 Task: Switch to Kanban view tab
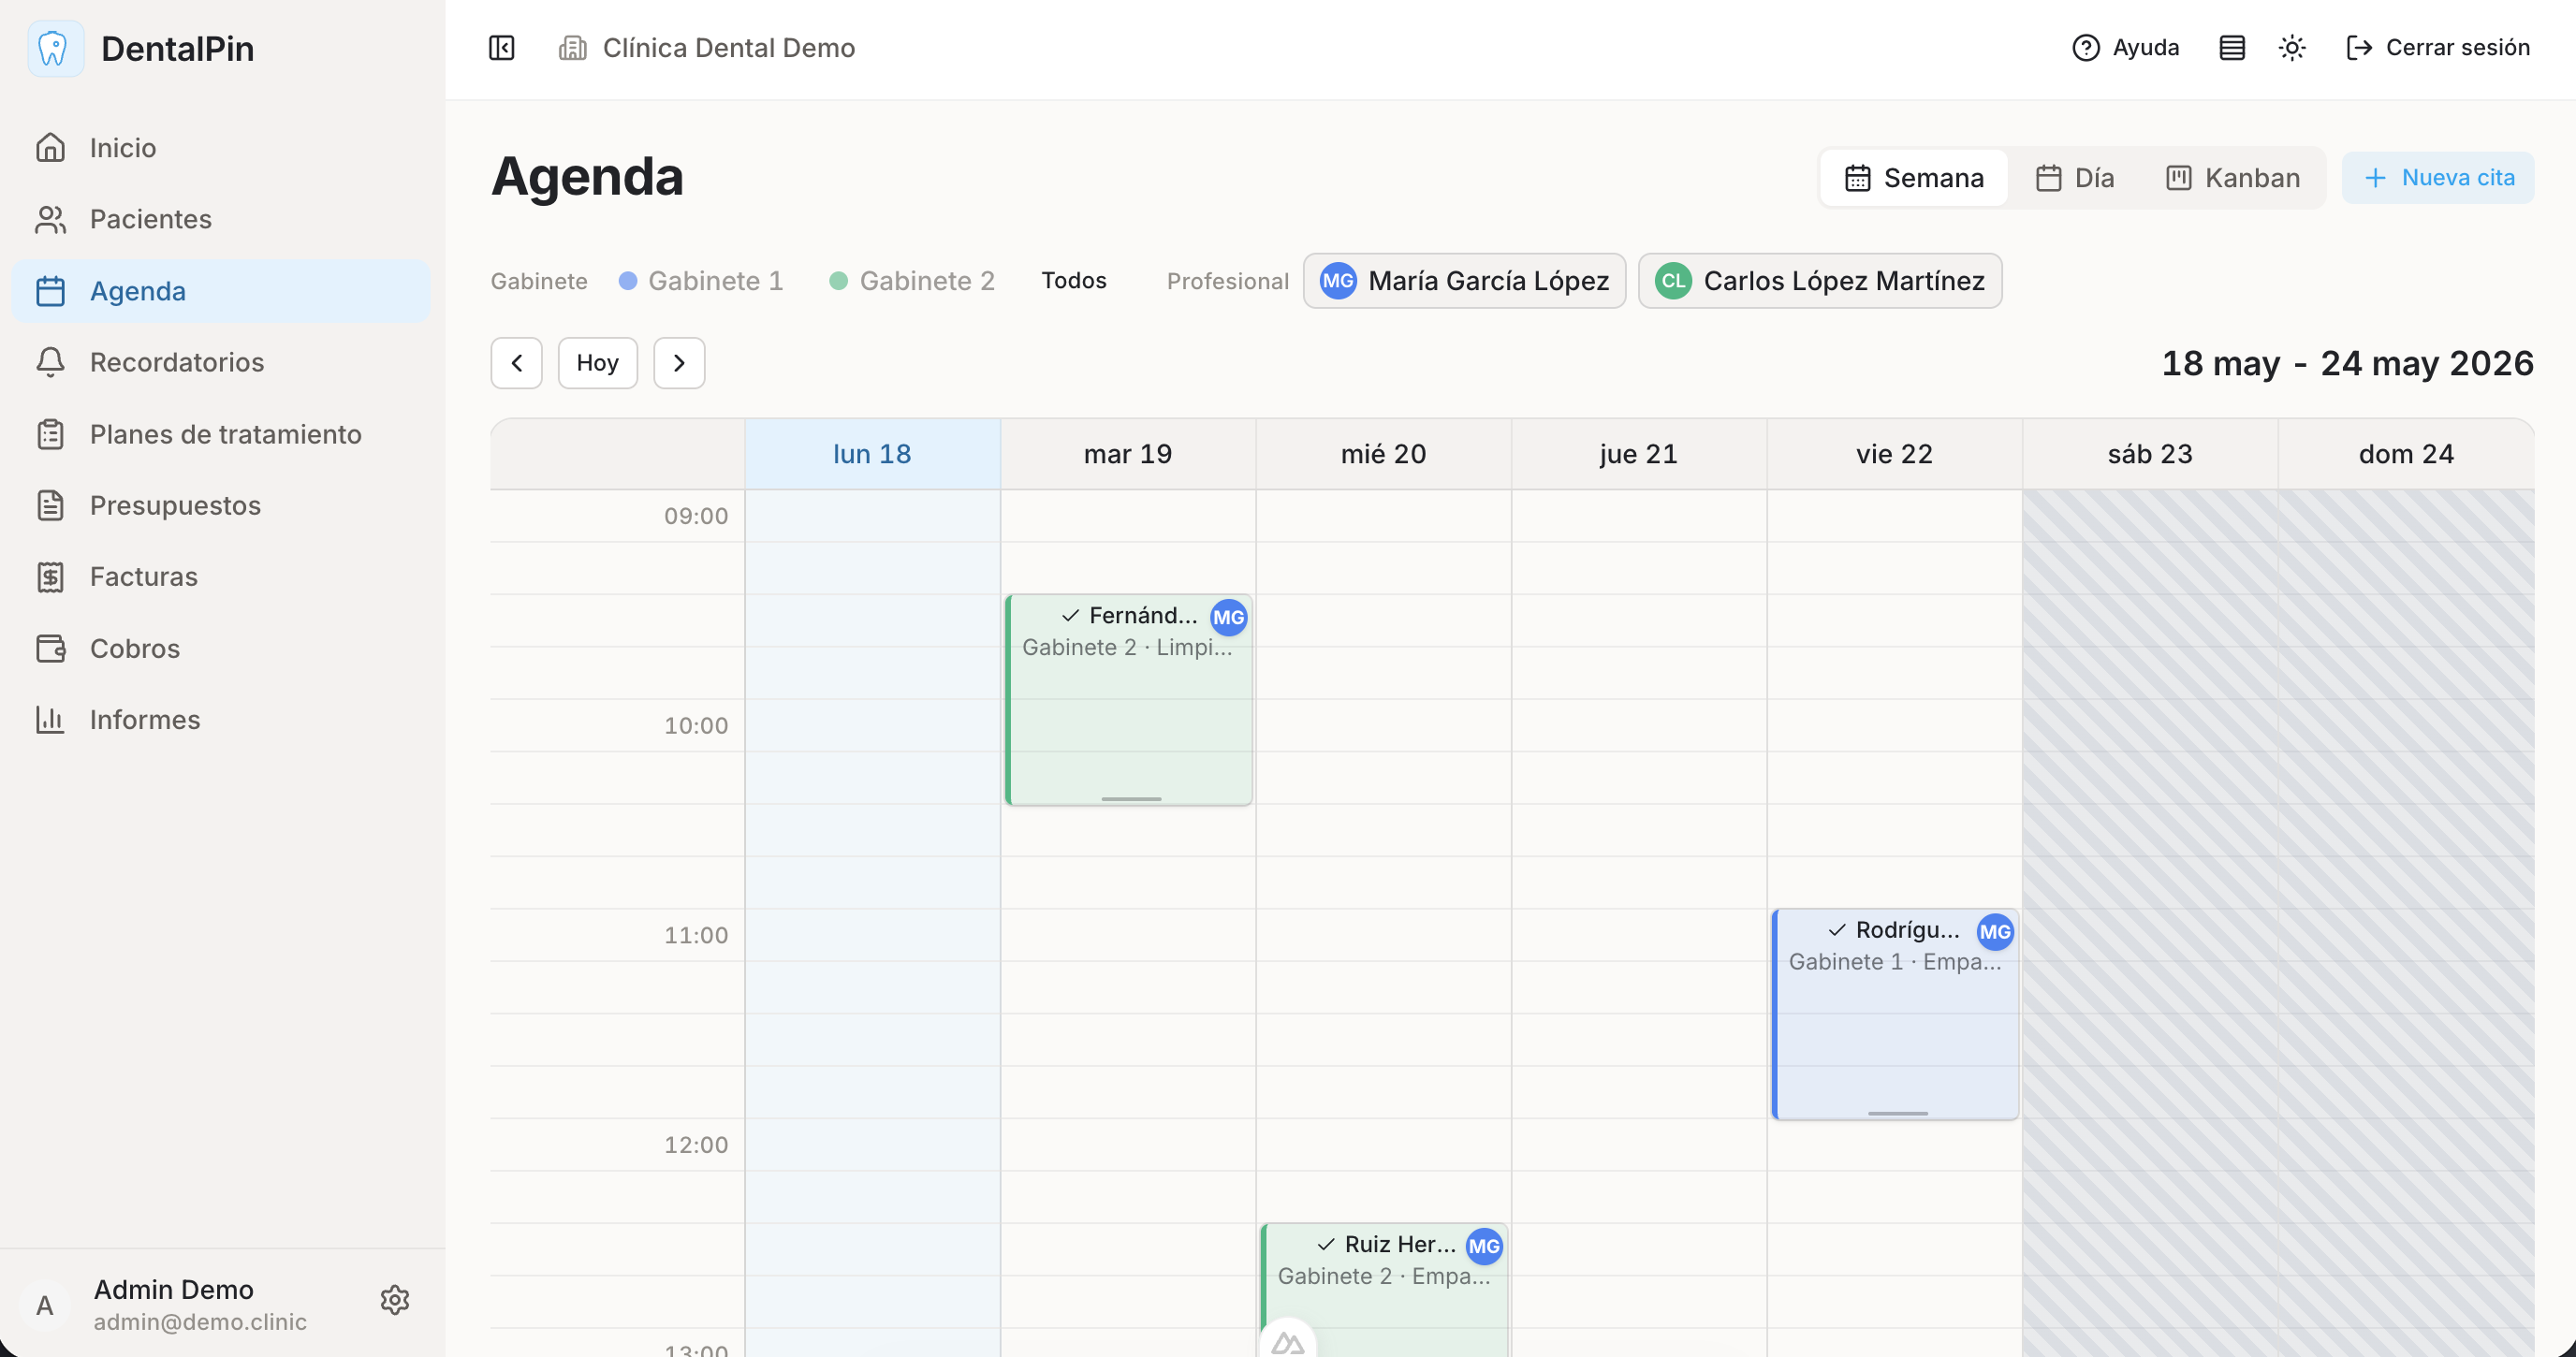(x=2232, y=178)
